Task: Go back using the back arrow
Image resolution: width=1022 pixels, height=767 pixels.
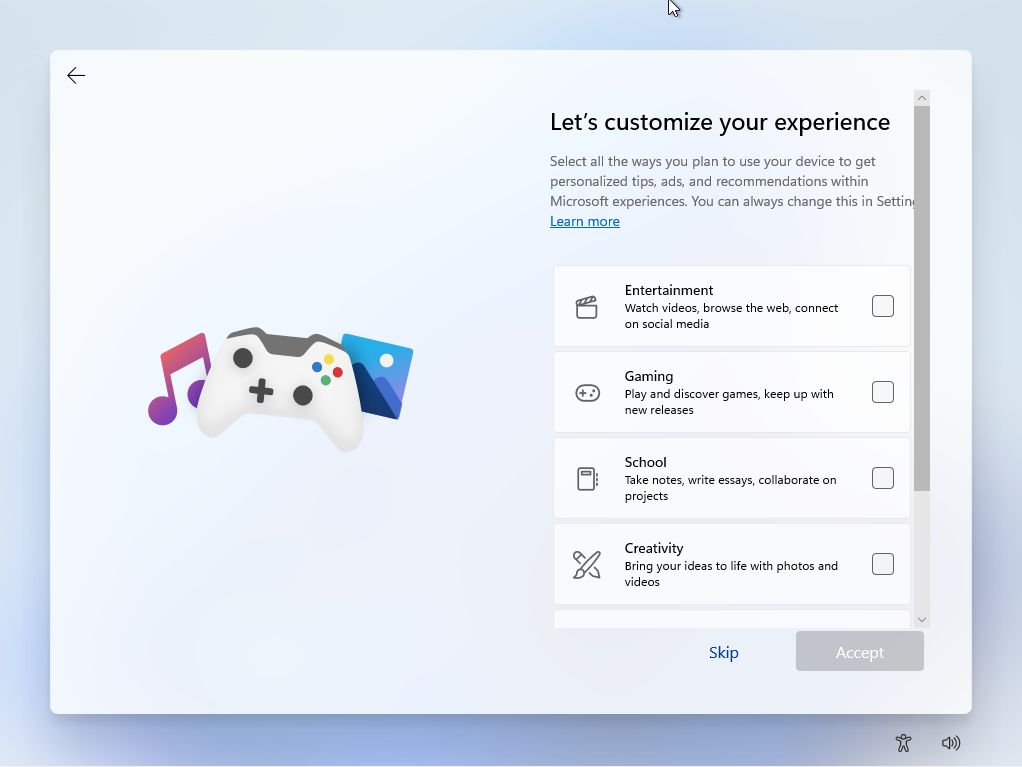Action: click(76, 76)
